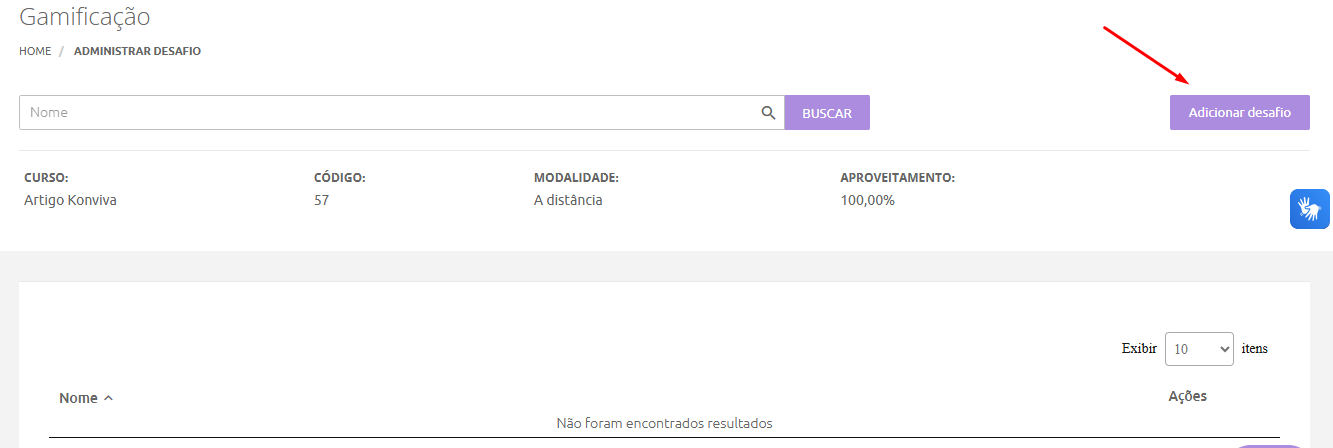Click the 100,00% aproveitamento value
This screenshot has width=1333, height=448.
coord(867,200)
